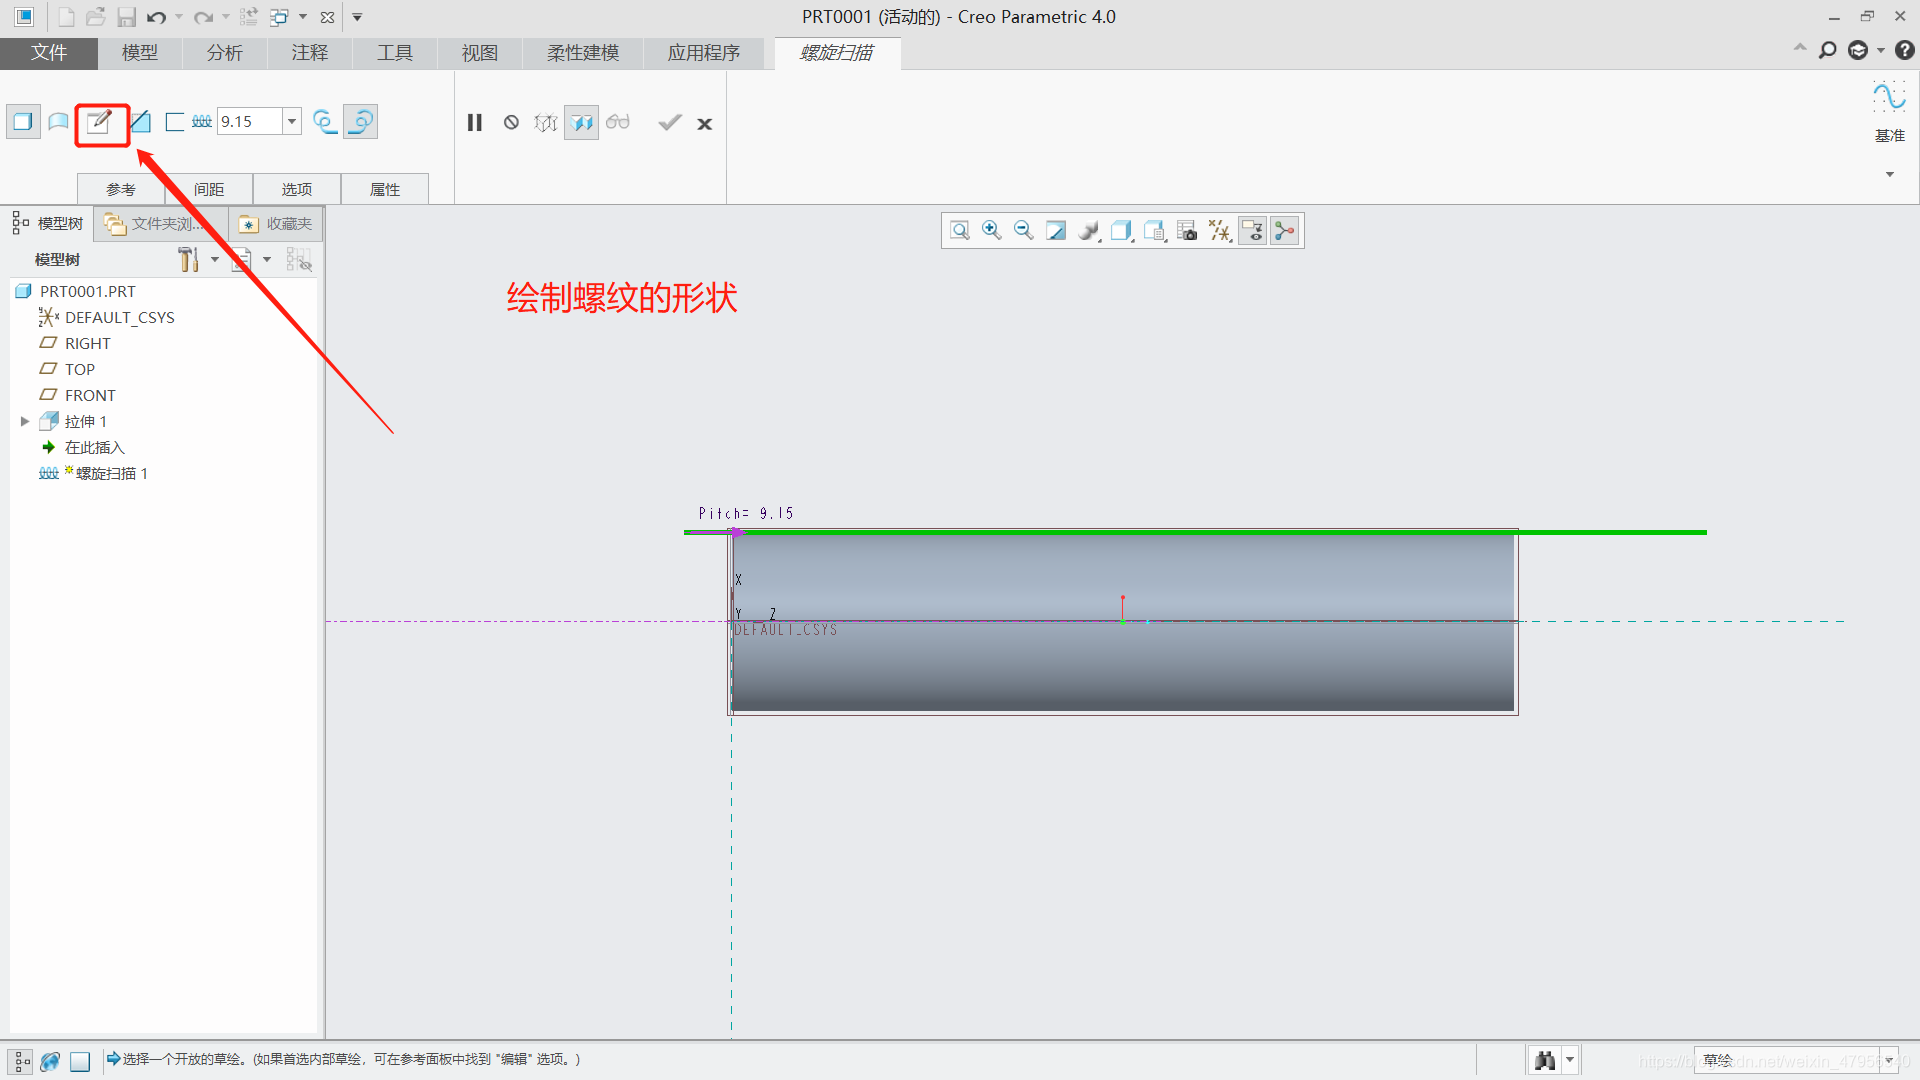Image resolution: width=1920 pixels, height=1080 pixels.
Task: Toggle the attached preview mode button
Action: tap(581, 123)
